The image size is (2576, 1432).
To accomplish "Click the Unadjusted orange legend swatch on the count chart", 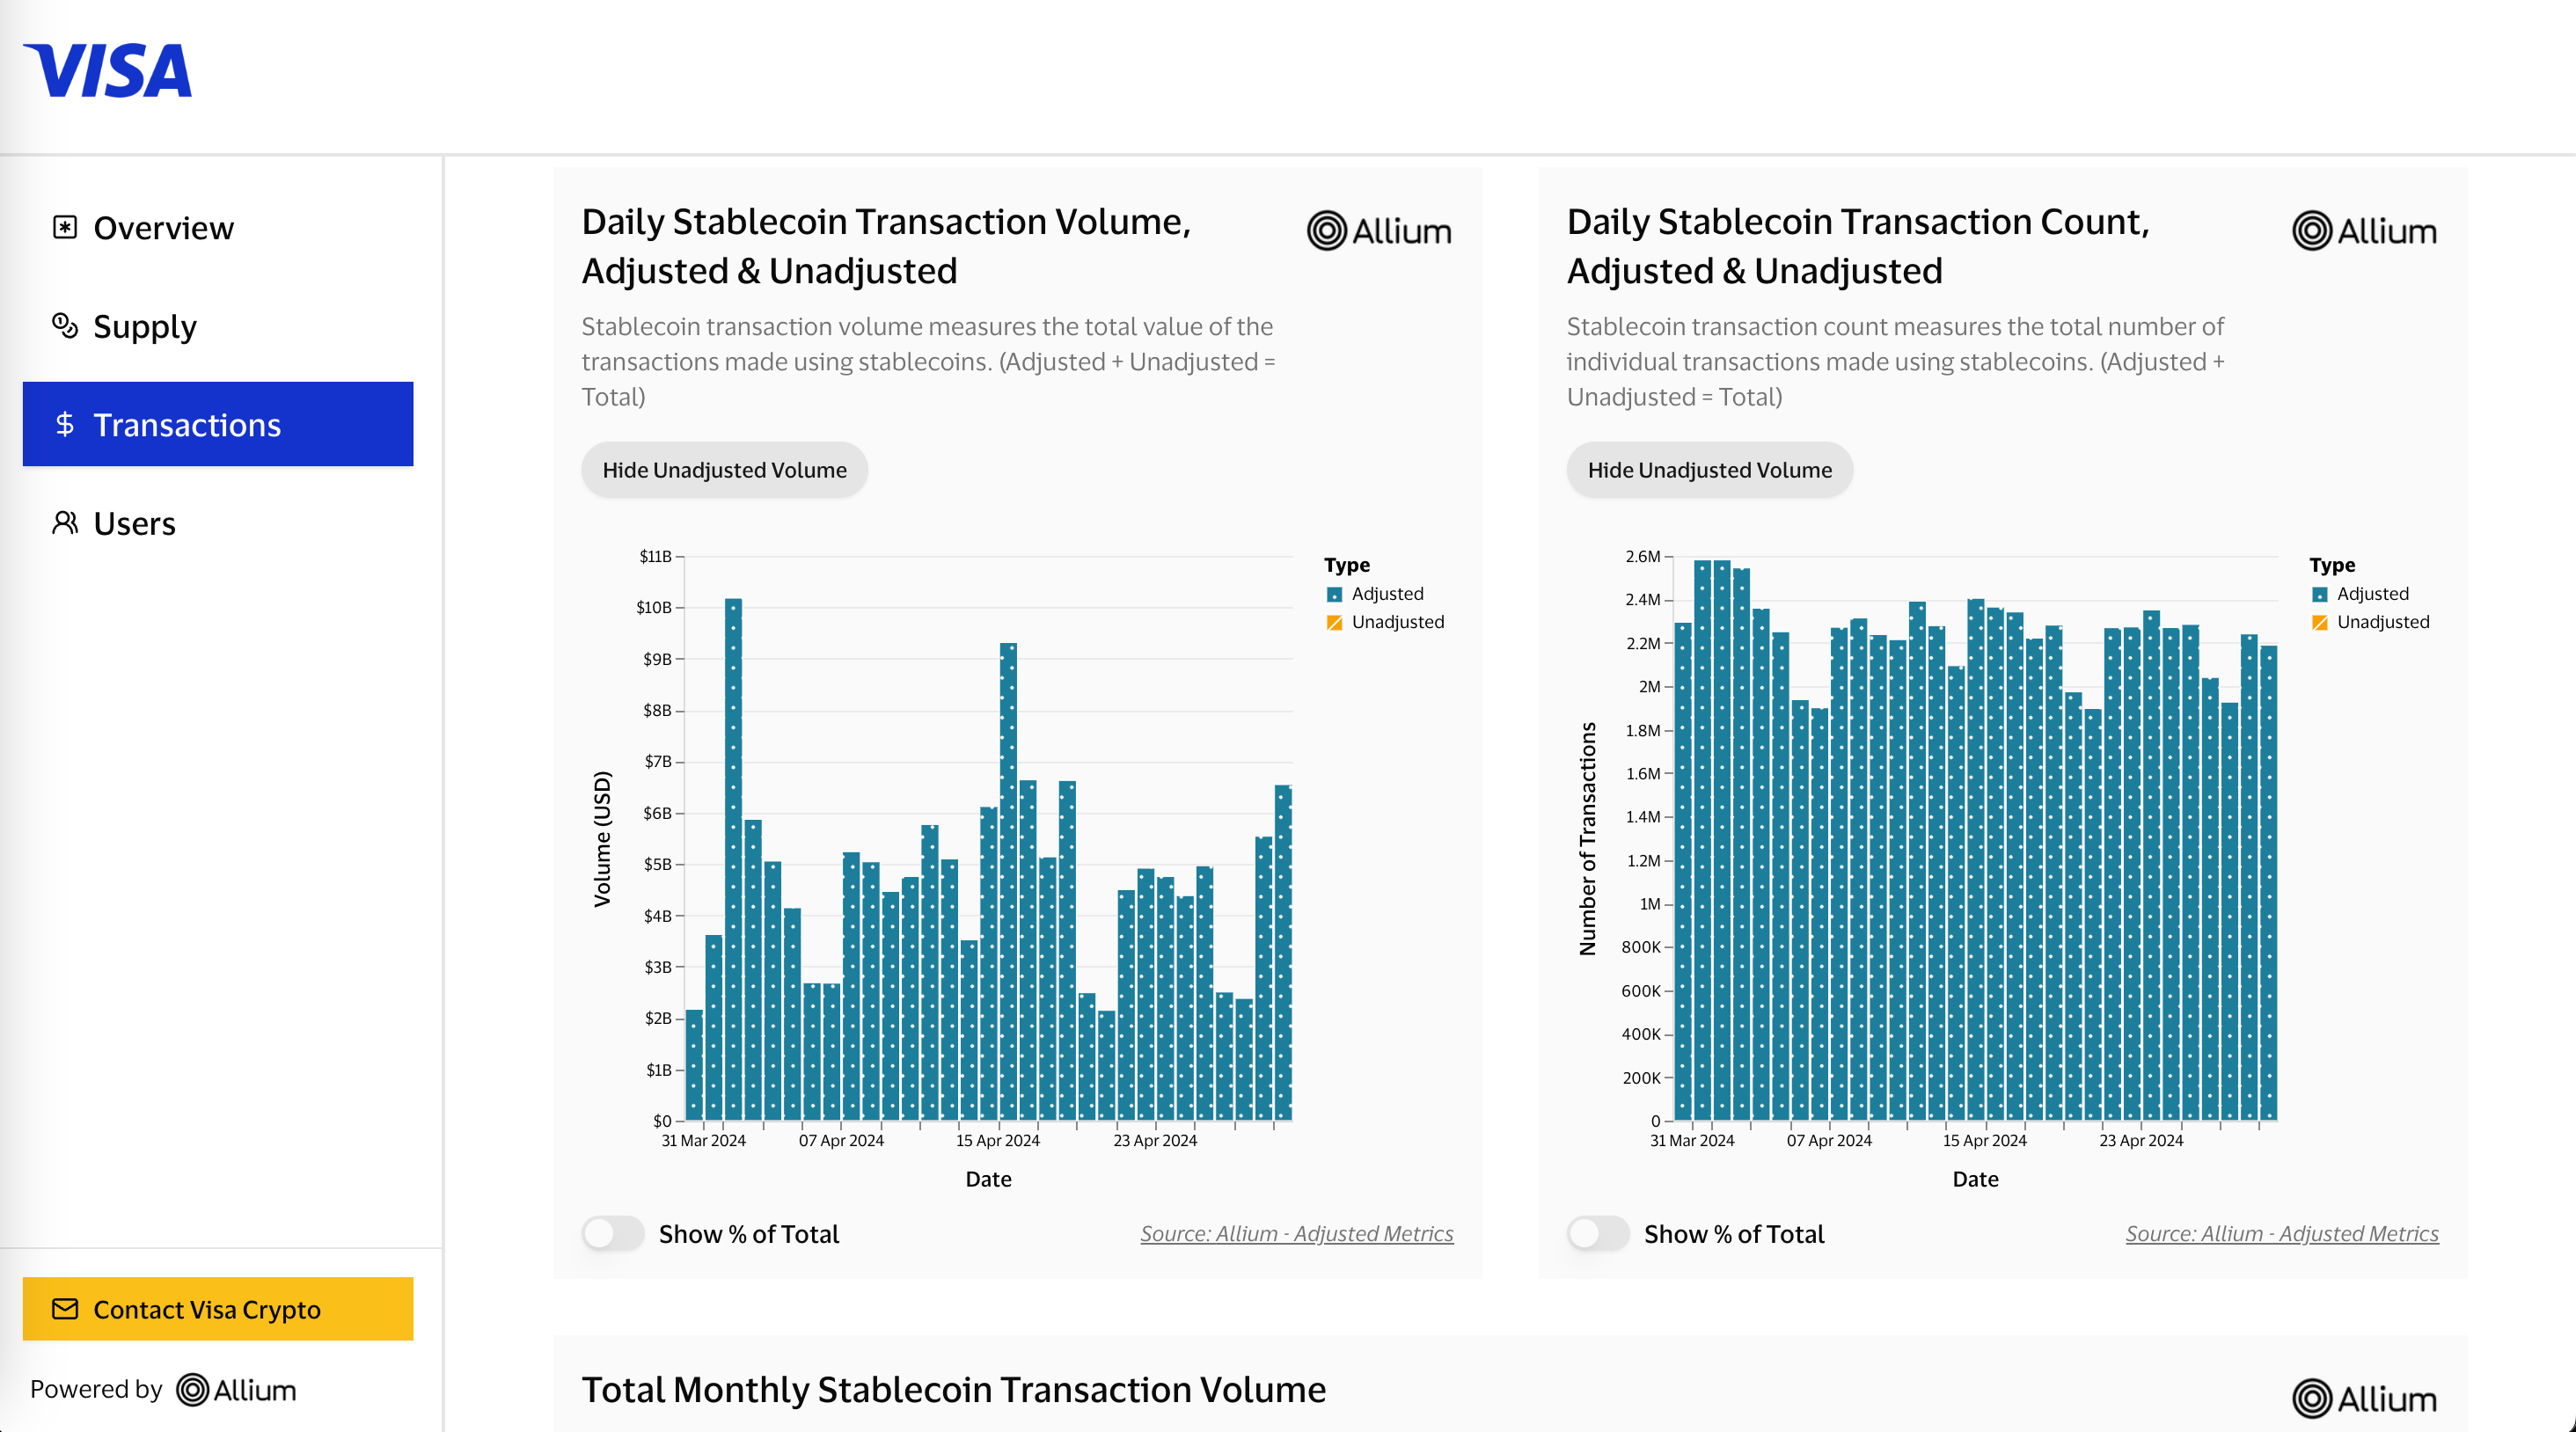I will (x=2319, y=622).
